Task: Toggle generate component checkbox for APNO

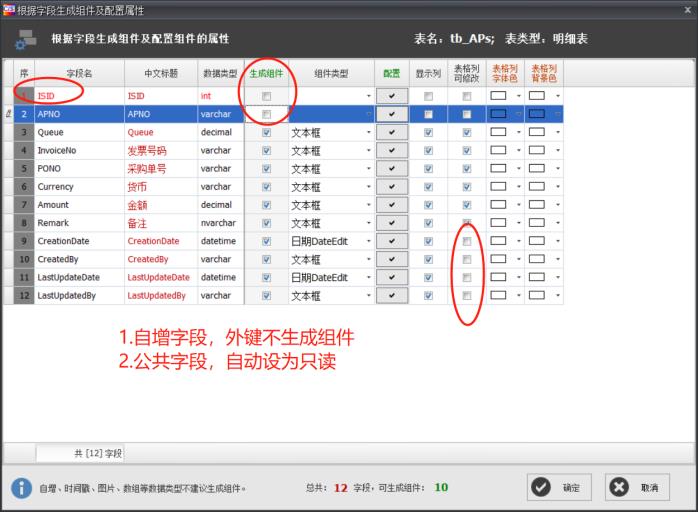Action: click(x=266, y=114)
